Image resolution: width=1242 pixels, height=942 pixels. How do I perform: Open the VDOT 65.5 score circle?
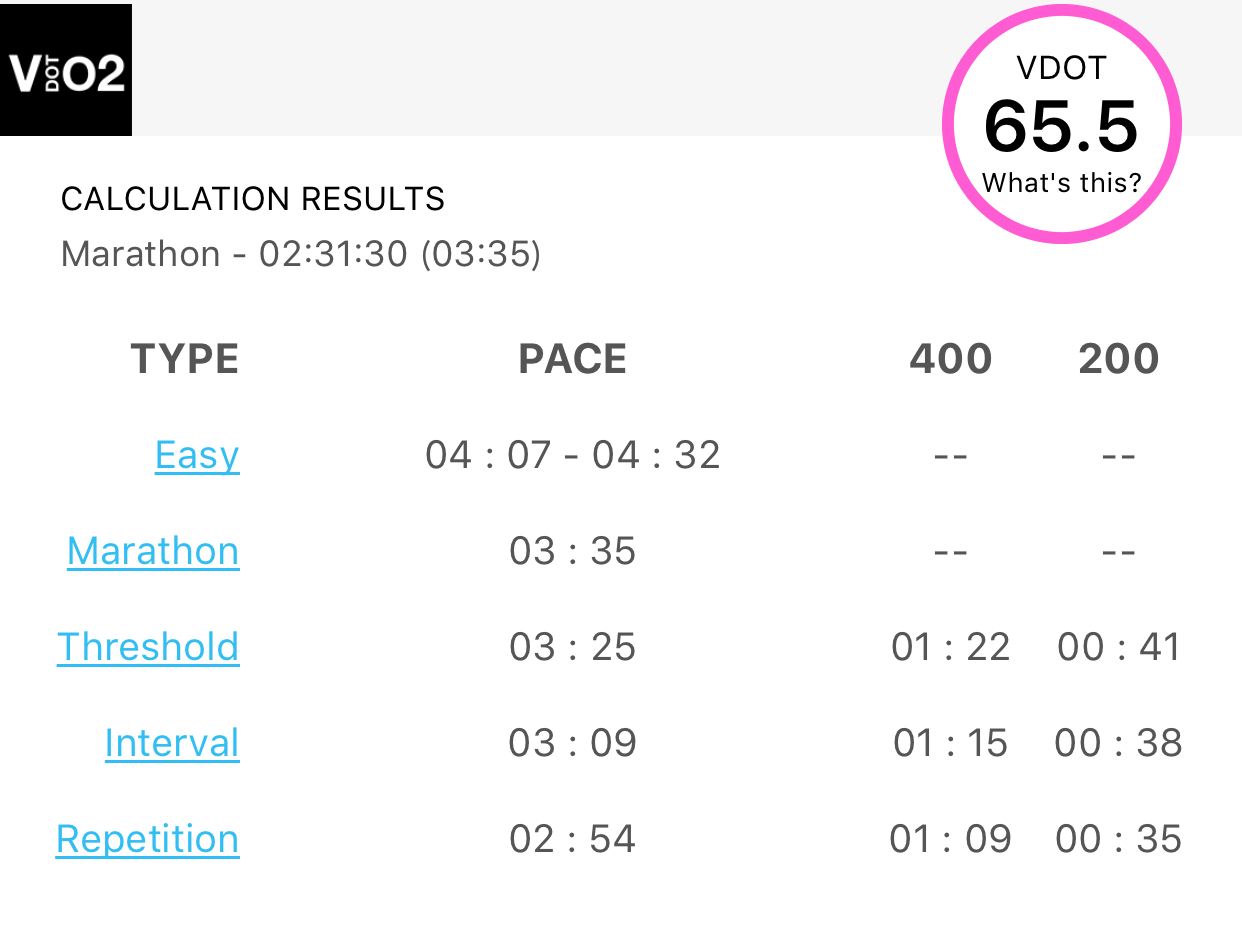(1062, 125)
